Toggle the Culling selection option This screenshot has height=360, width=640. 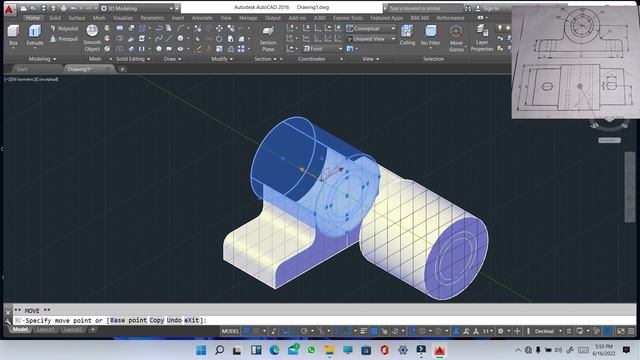click(x=407, y=34)
